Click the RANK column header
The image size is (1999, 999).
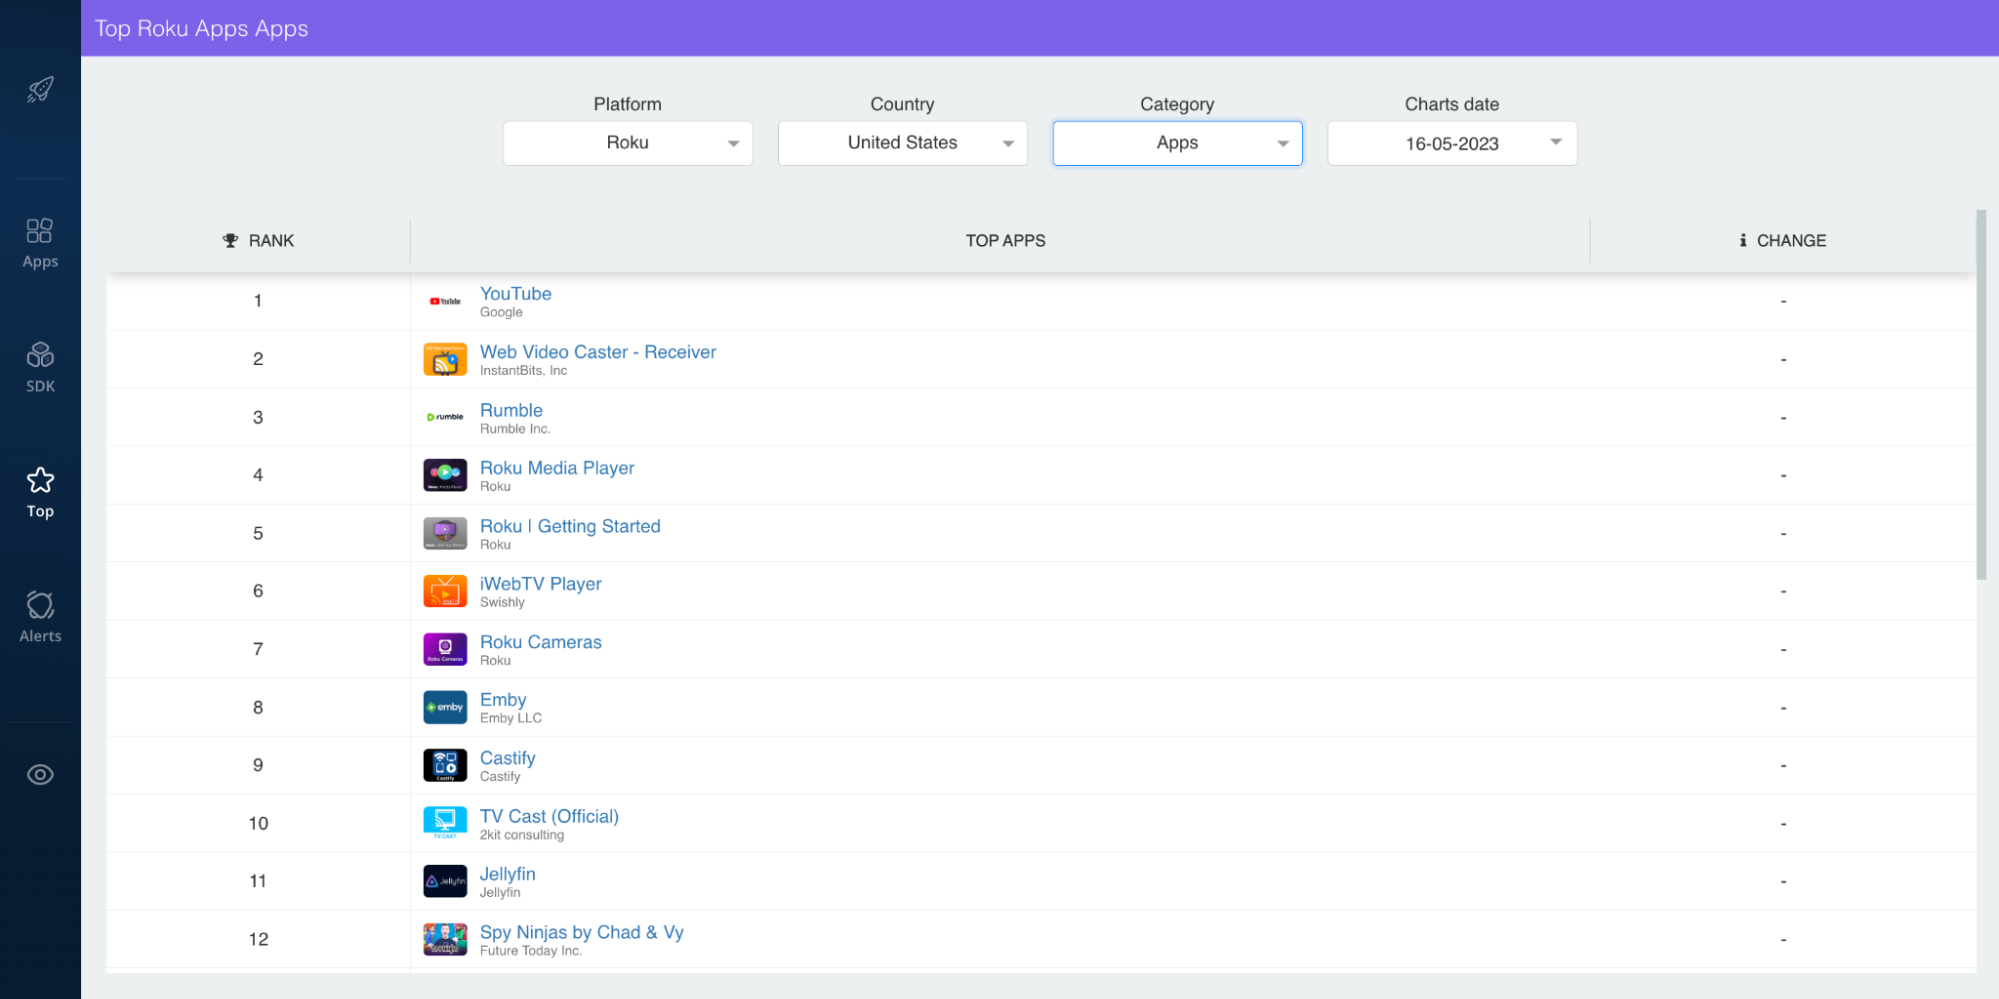pos(258,240)
